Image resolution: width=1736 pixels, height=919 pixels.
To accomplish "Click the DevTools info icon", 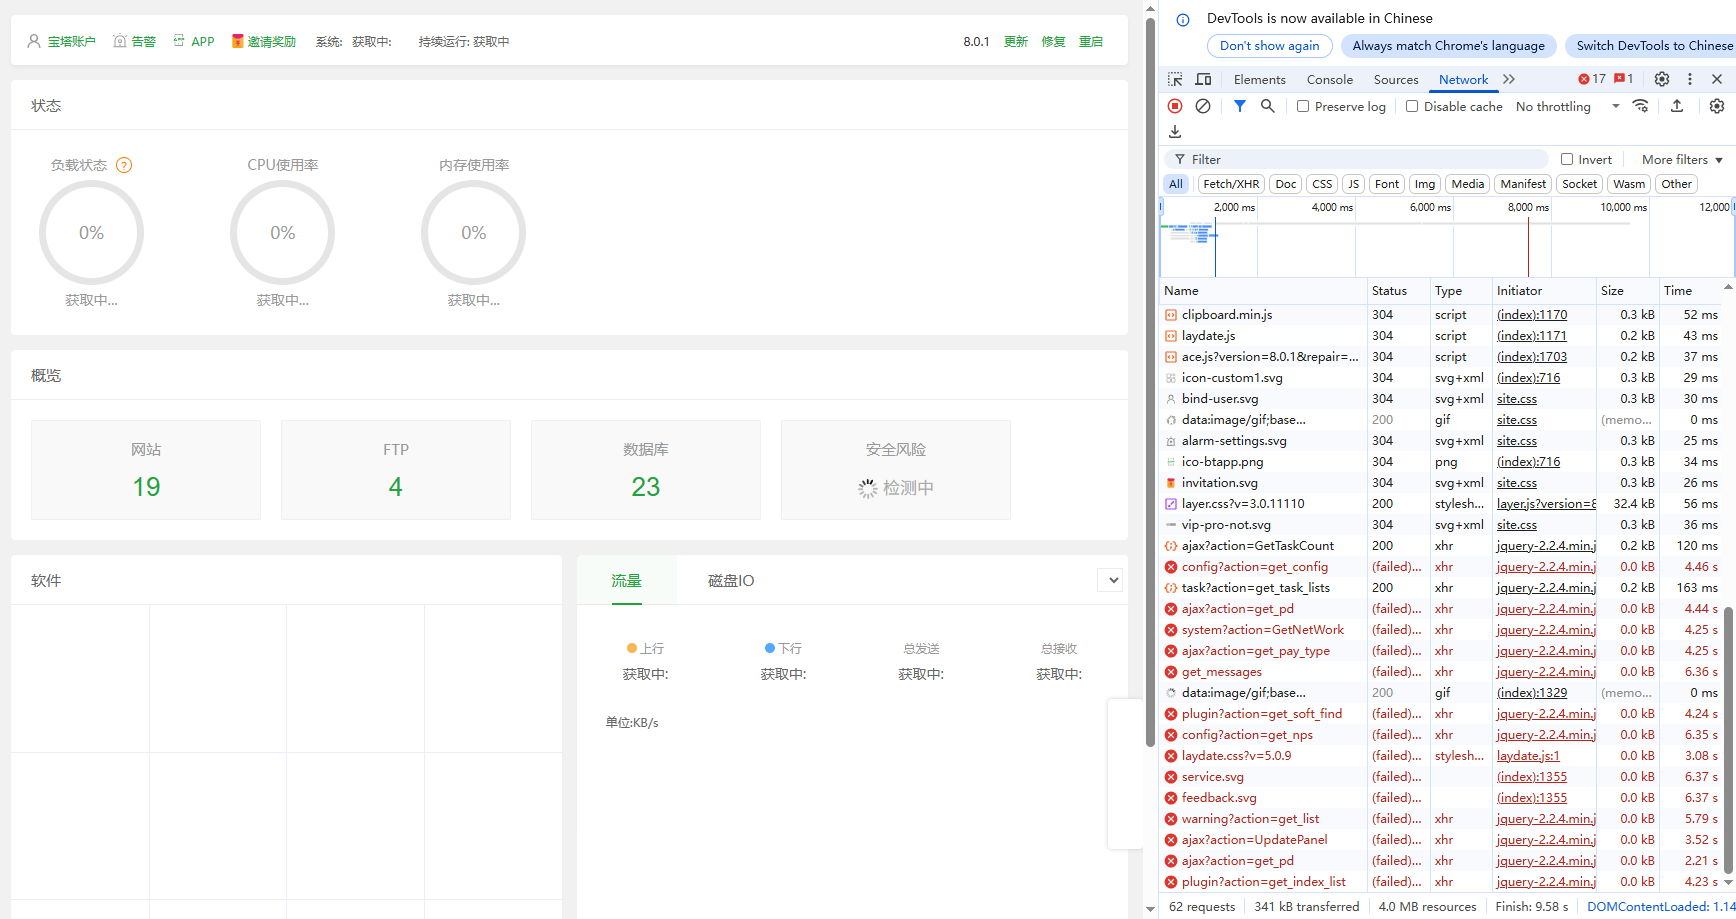I will (x=1183, y=19).
